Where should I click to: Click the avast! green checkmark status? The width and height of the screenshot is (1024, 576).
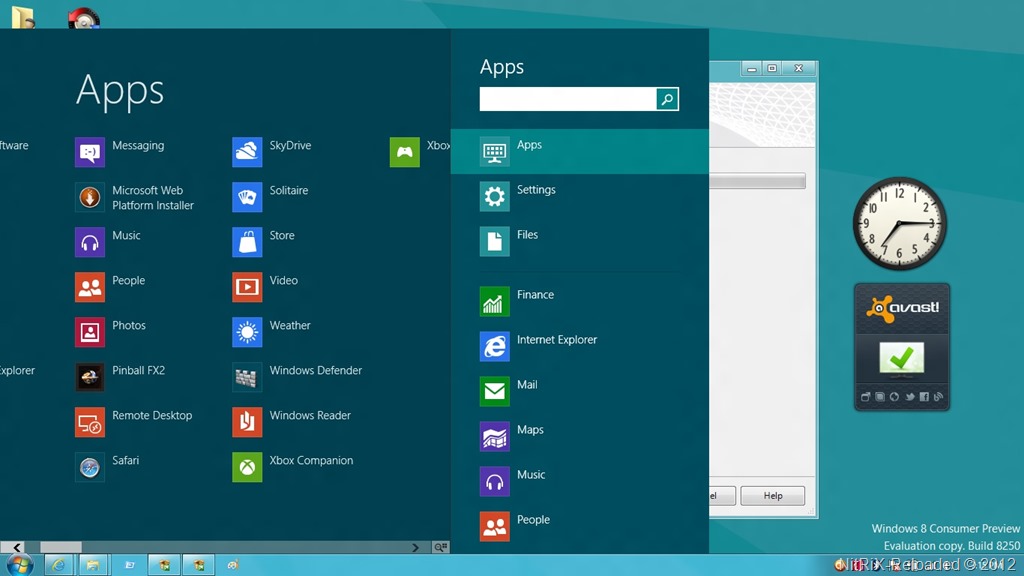901,357
